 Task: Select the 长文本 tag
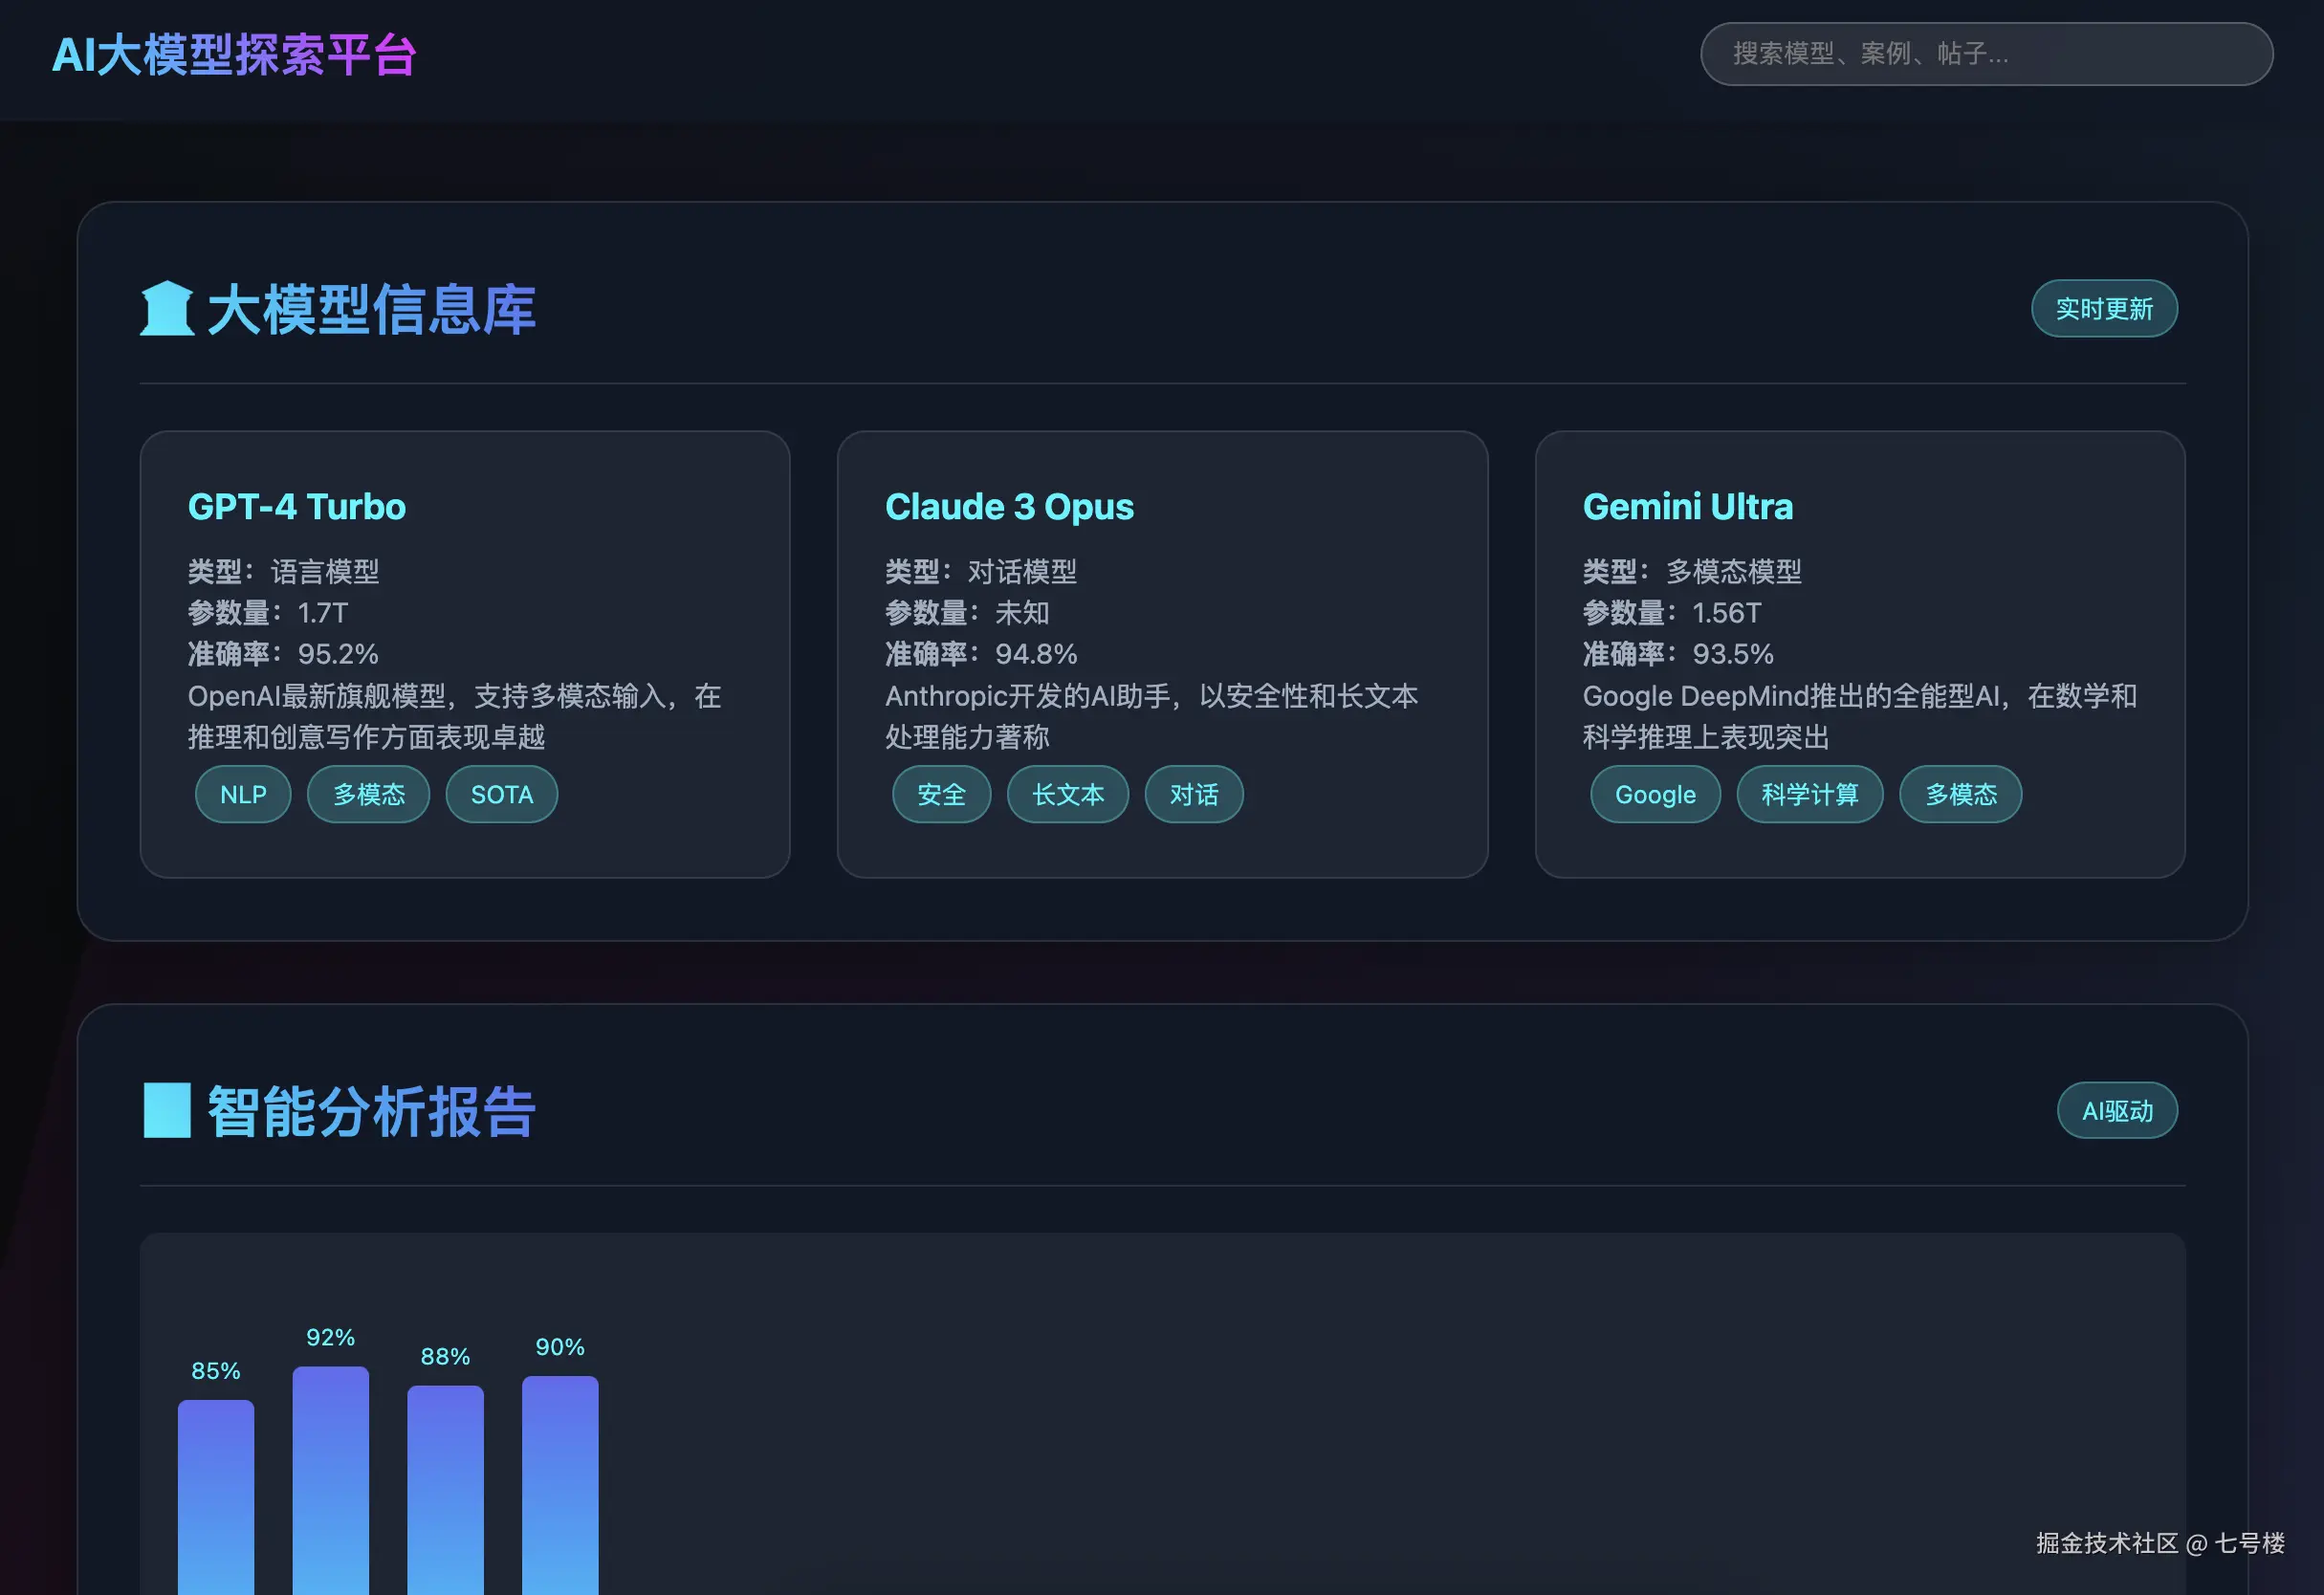coord(1067,795)
